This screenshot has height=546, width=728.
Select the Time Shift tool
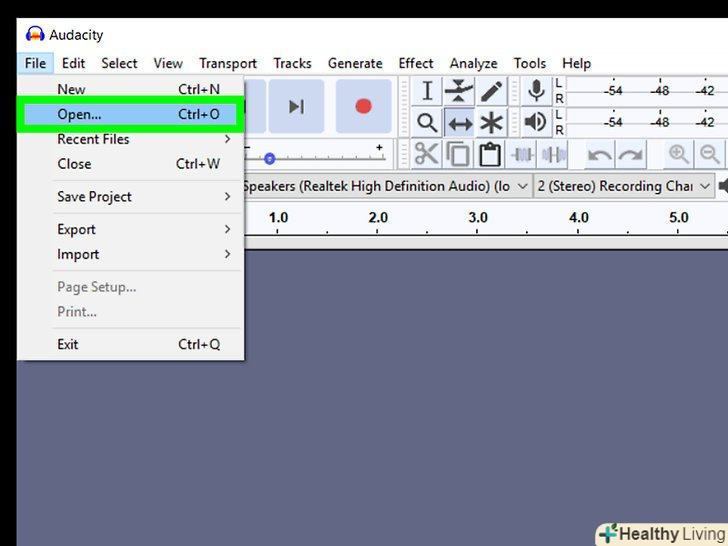(x=459, y=123)
